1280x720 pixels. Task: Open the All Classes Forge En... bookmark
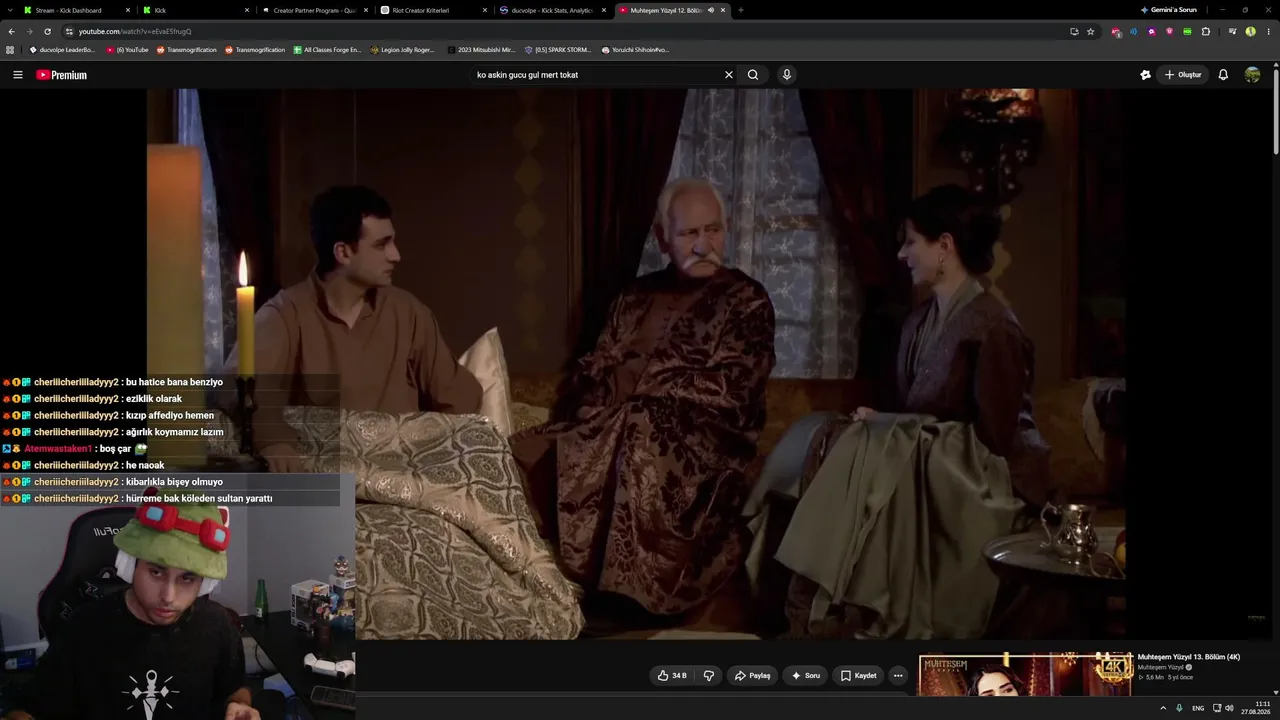(327, 49)
